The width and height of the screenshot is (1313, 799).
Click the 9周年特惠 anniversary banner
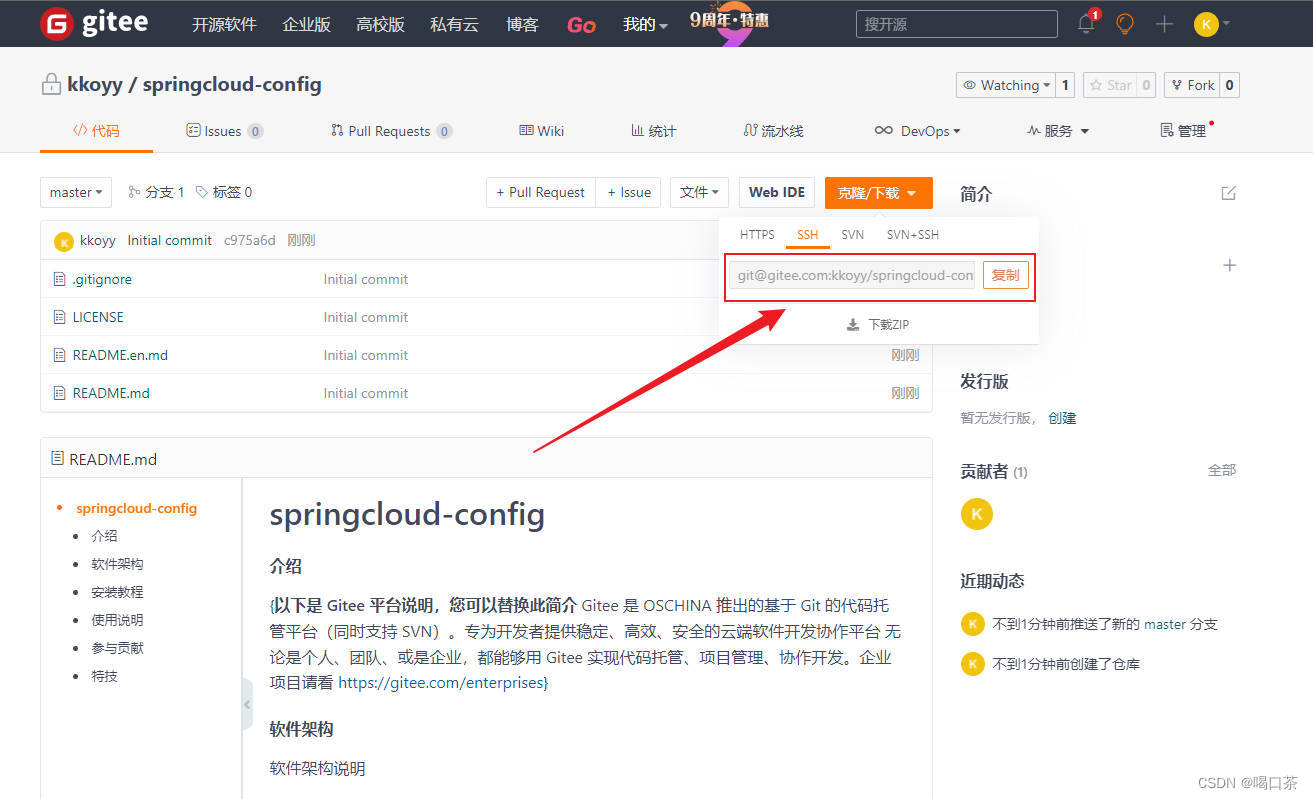[729, 22]
